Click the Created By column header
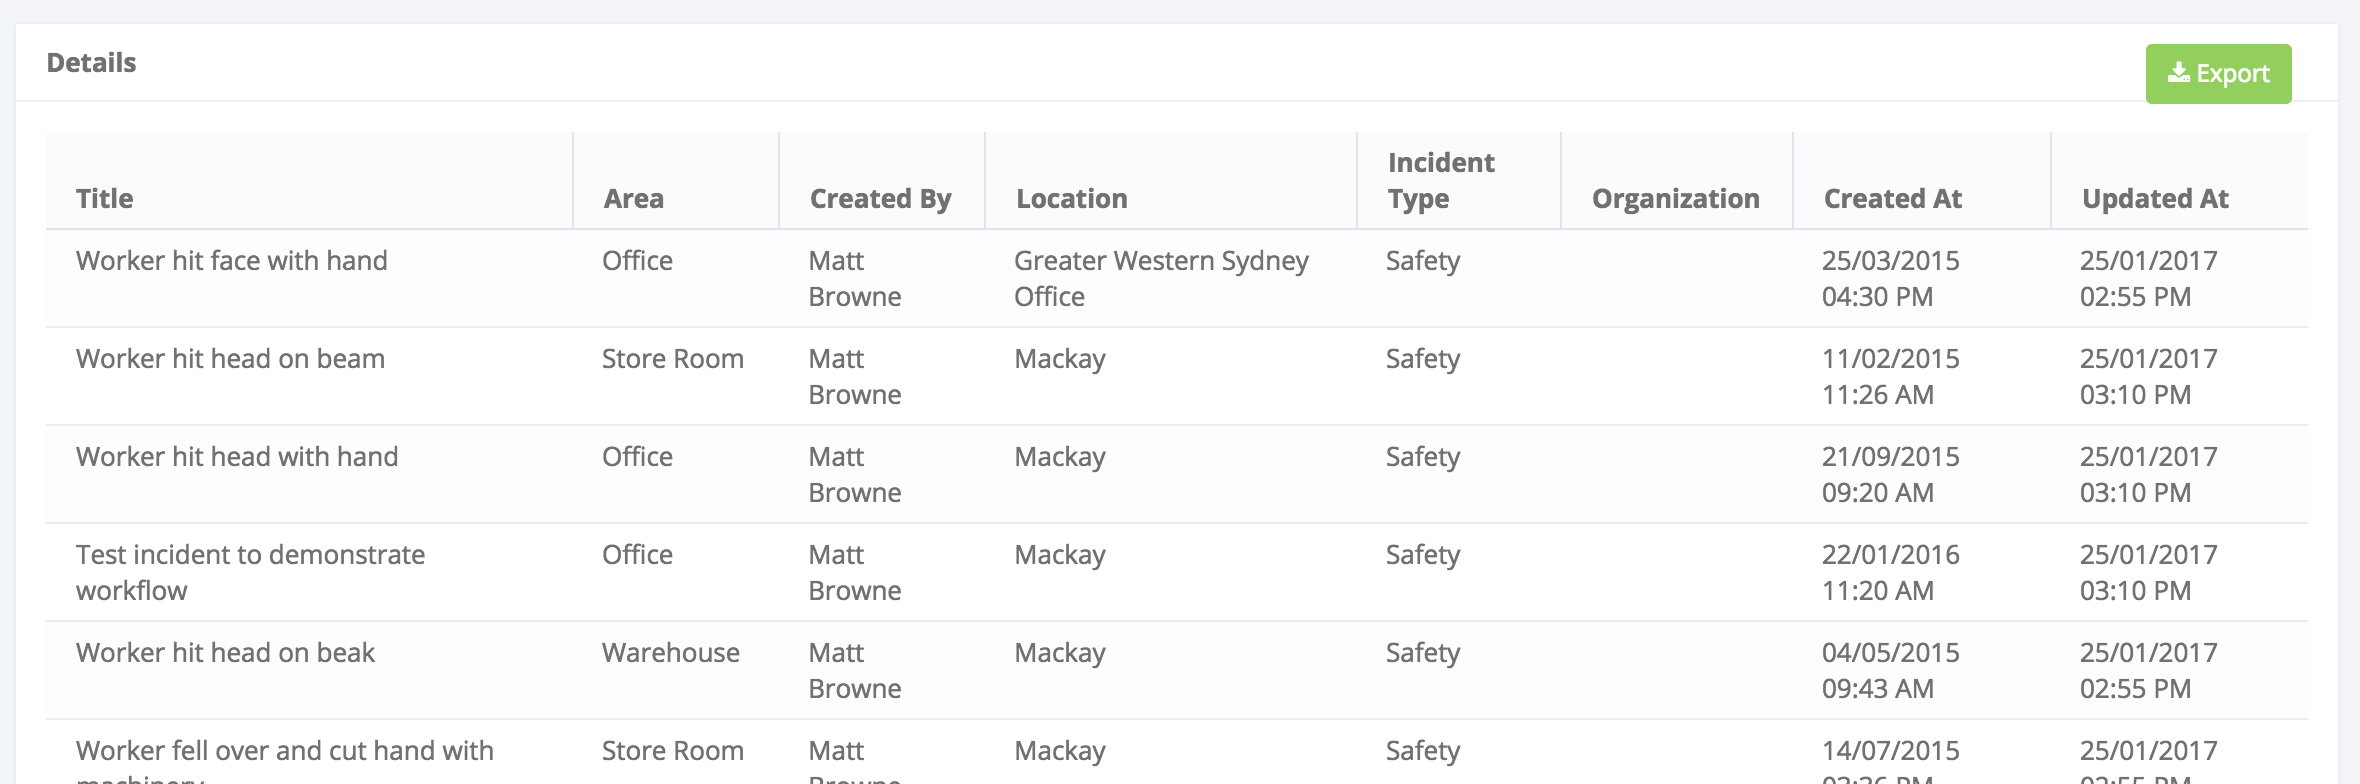2360x784 pixels. [880, 199]
